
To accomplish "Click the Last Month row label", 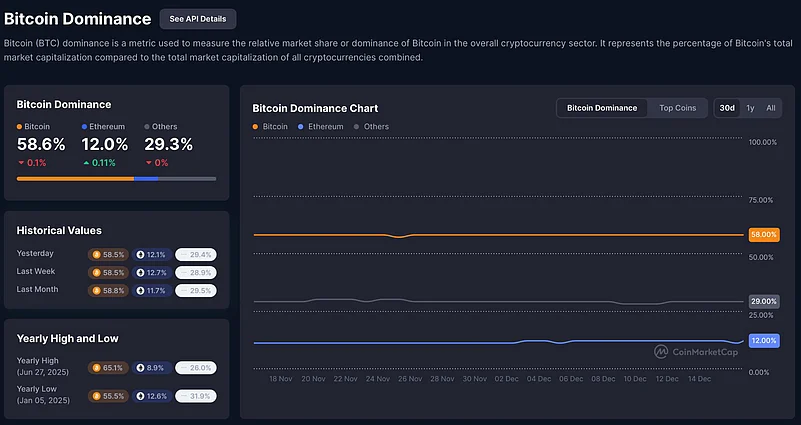I will click(x=37, y=289).
